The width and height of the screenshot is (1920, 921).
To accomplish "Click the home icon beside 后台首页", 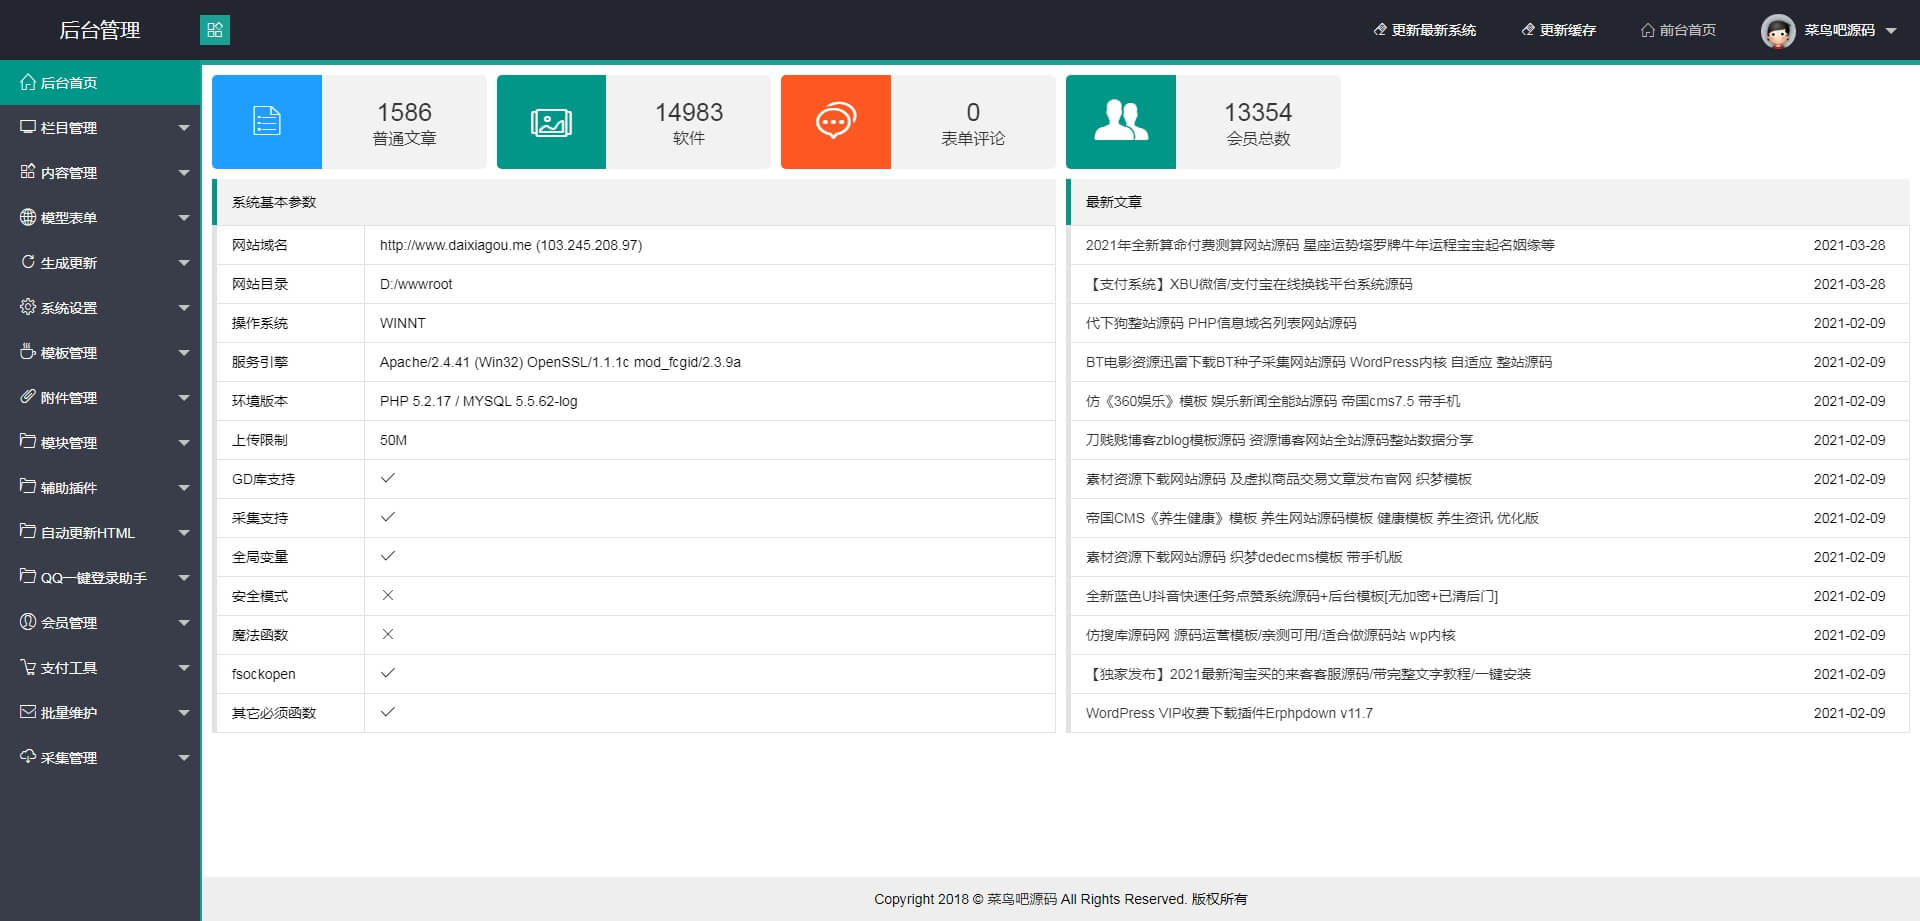I will click(x=28, y=82).
